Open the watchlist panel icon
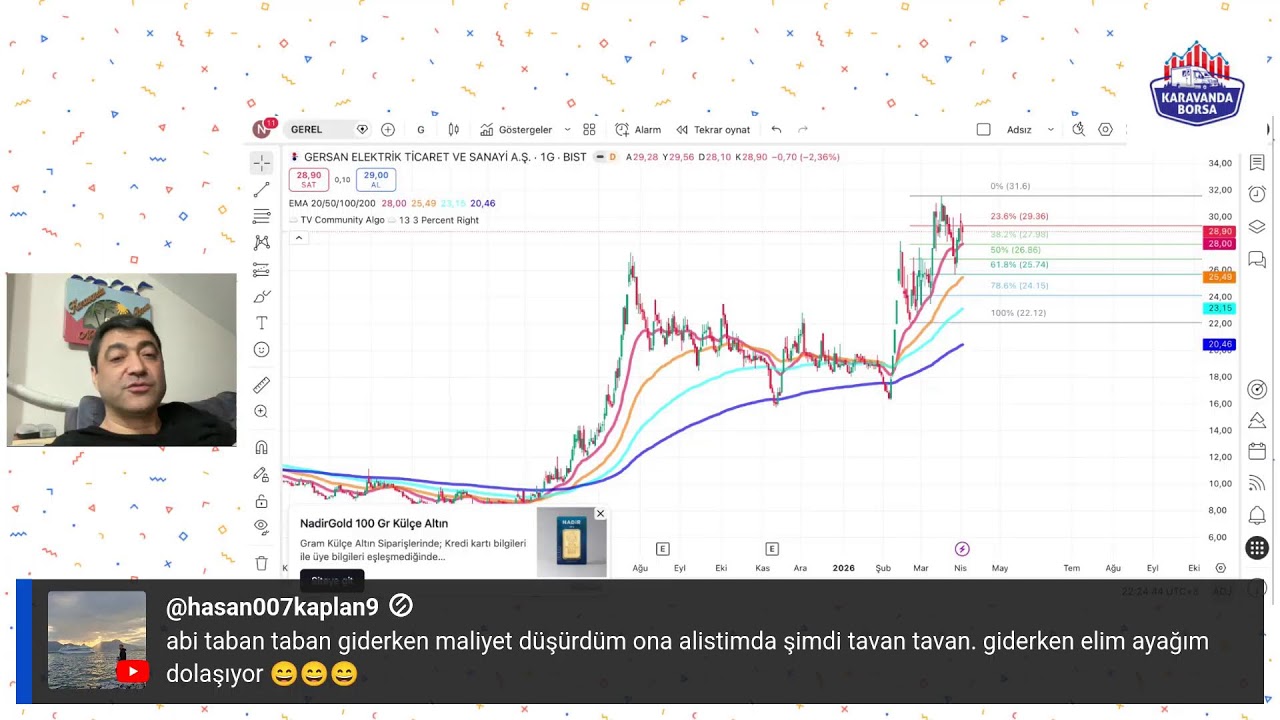Screen dimensions: 1280x720 pyautogui.click(x=1257, y=163)
